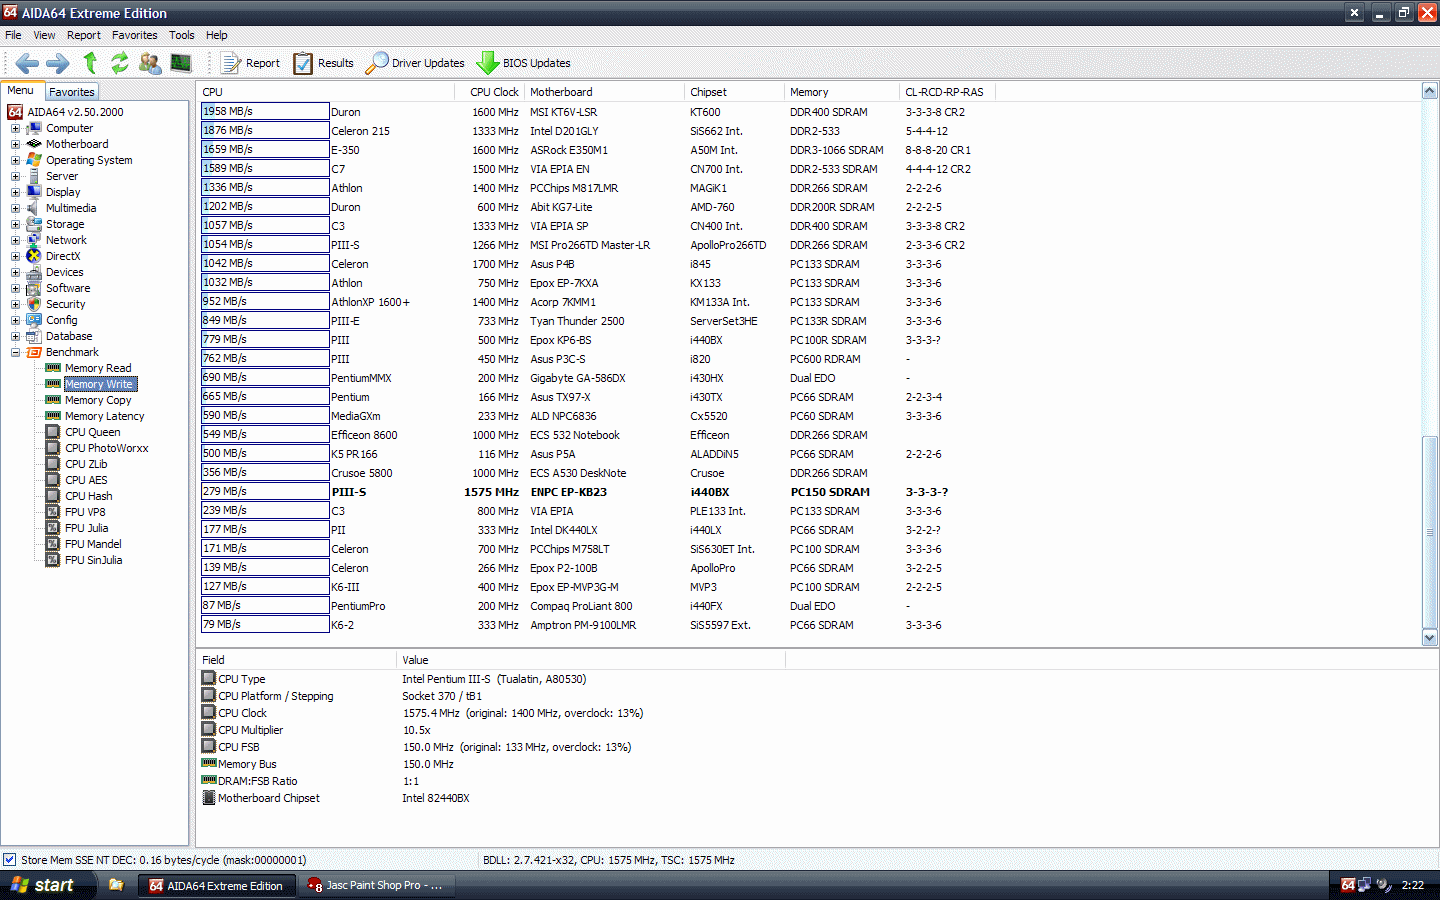The width and height of the screenshot is (1440, 900).
Task: Click the green Up arrow icon
Action: pos(90,63)
